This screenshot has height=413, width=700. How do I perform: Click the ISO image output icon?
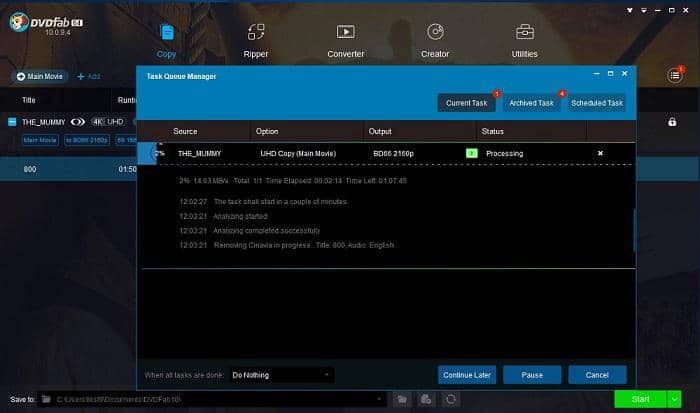[426, 399]
